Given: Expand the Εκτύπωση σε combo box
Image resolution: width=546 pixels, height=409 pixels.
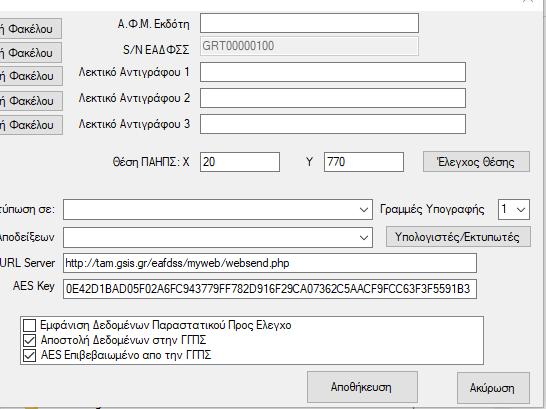Looking at the screenshot, I should click(218, 210).
